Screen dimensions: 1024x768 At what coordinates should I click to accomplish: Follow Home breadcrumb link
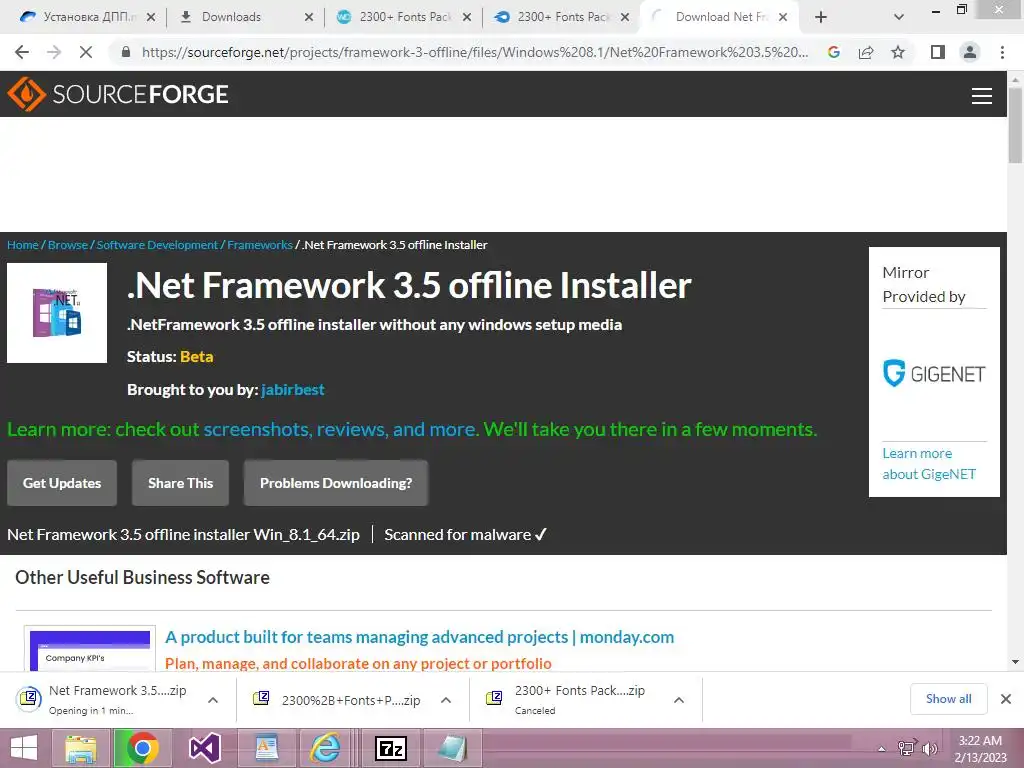(23, 245)
